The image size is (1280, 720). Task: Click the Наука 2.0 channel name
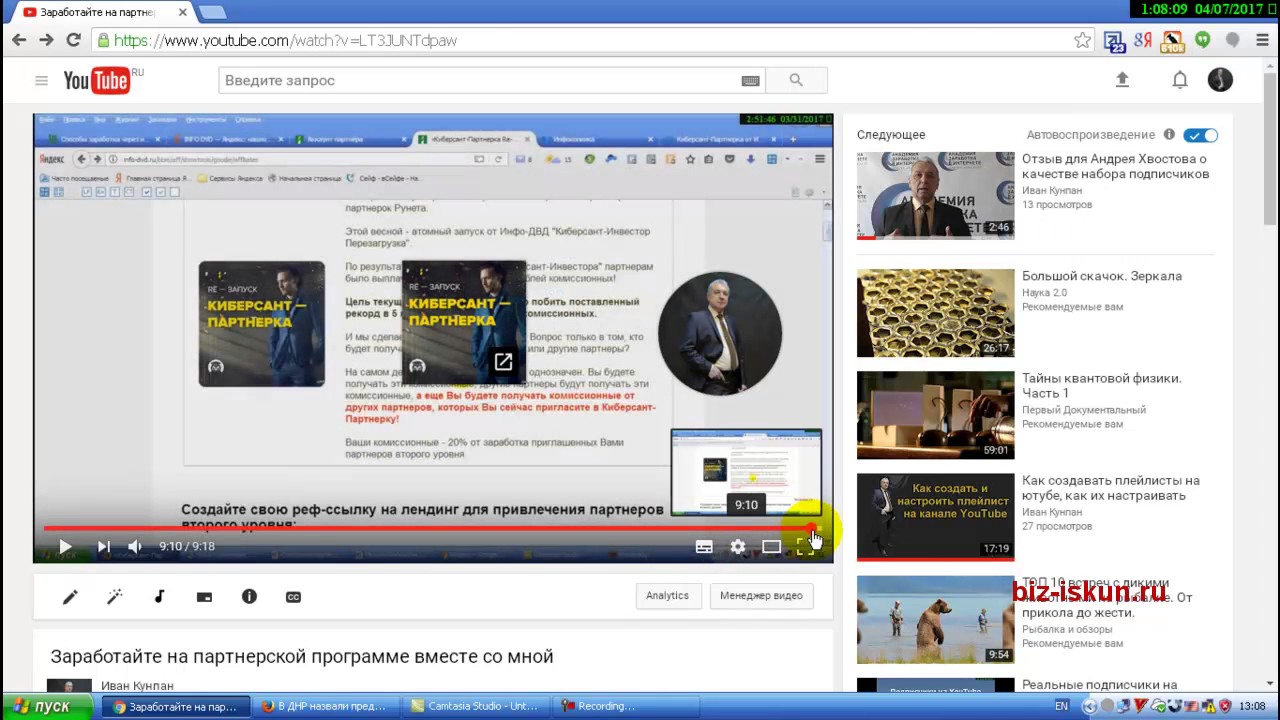(1044, 292)
